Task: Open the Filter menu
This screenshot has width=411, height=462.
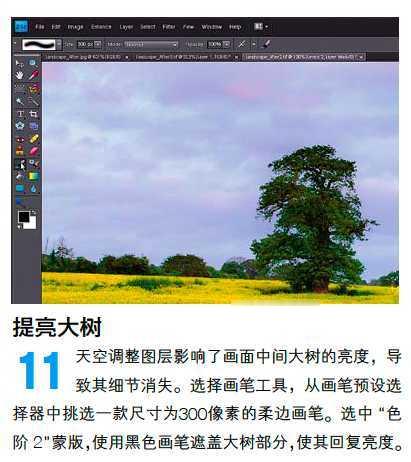Action: (169, 27)
